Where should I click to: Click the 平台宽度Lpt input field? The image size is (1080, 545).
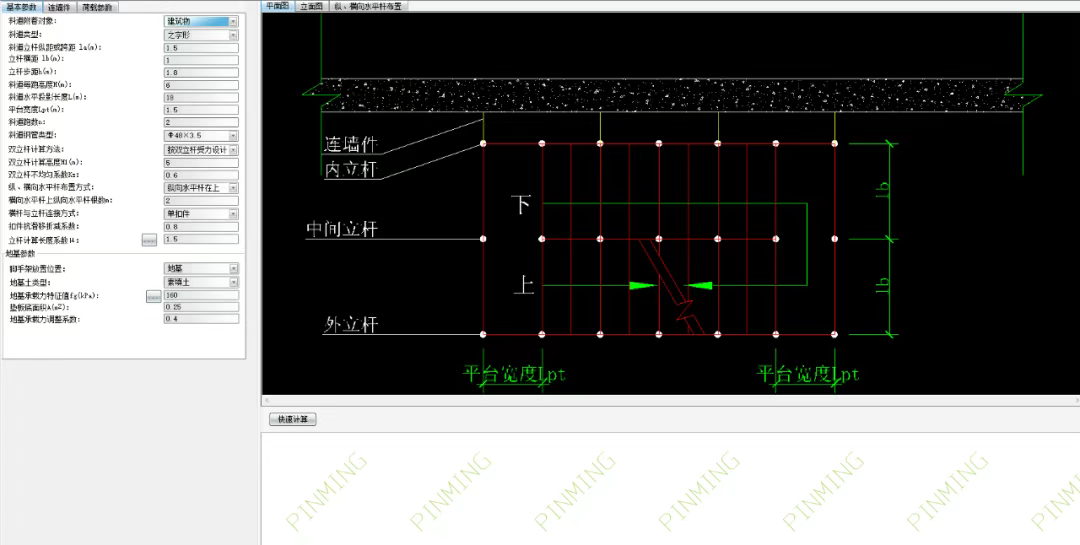[201, 110]
